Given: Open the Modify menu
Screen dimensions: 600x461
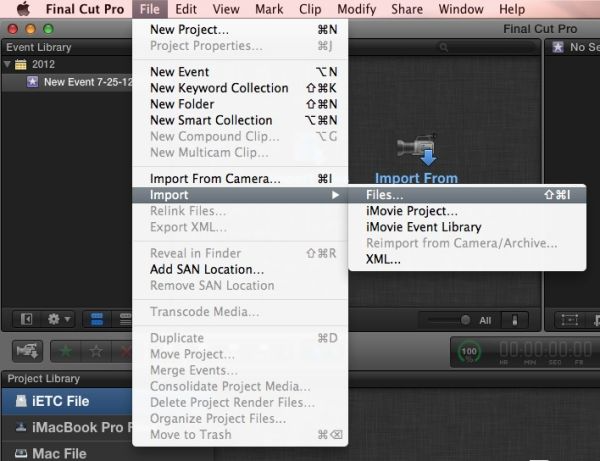Looking at the screenshot, I should (357, 9).
